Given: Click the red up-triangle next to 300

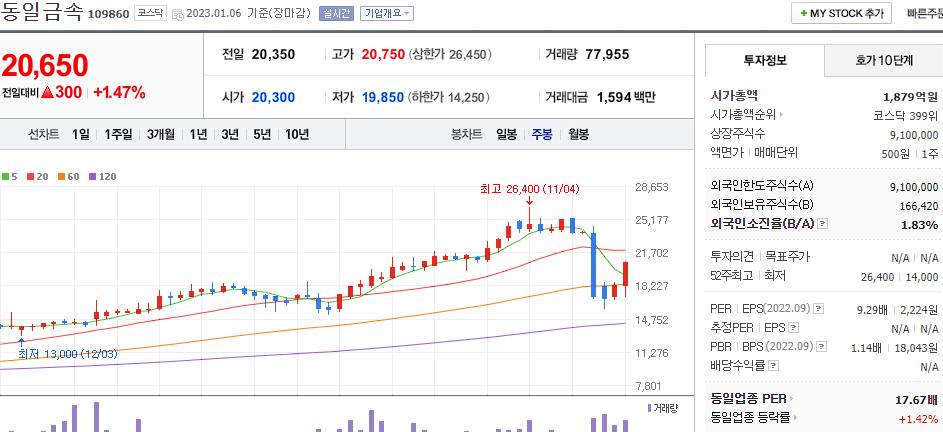Looking at the screenshot, I should (48, 93).
